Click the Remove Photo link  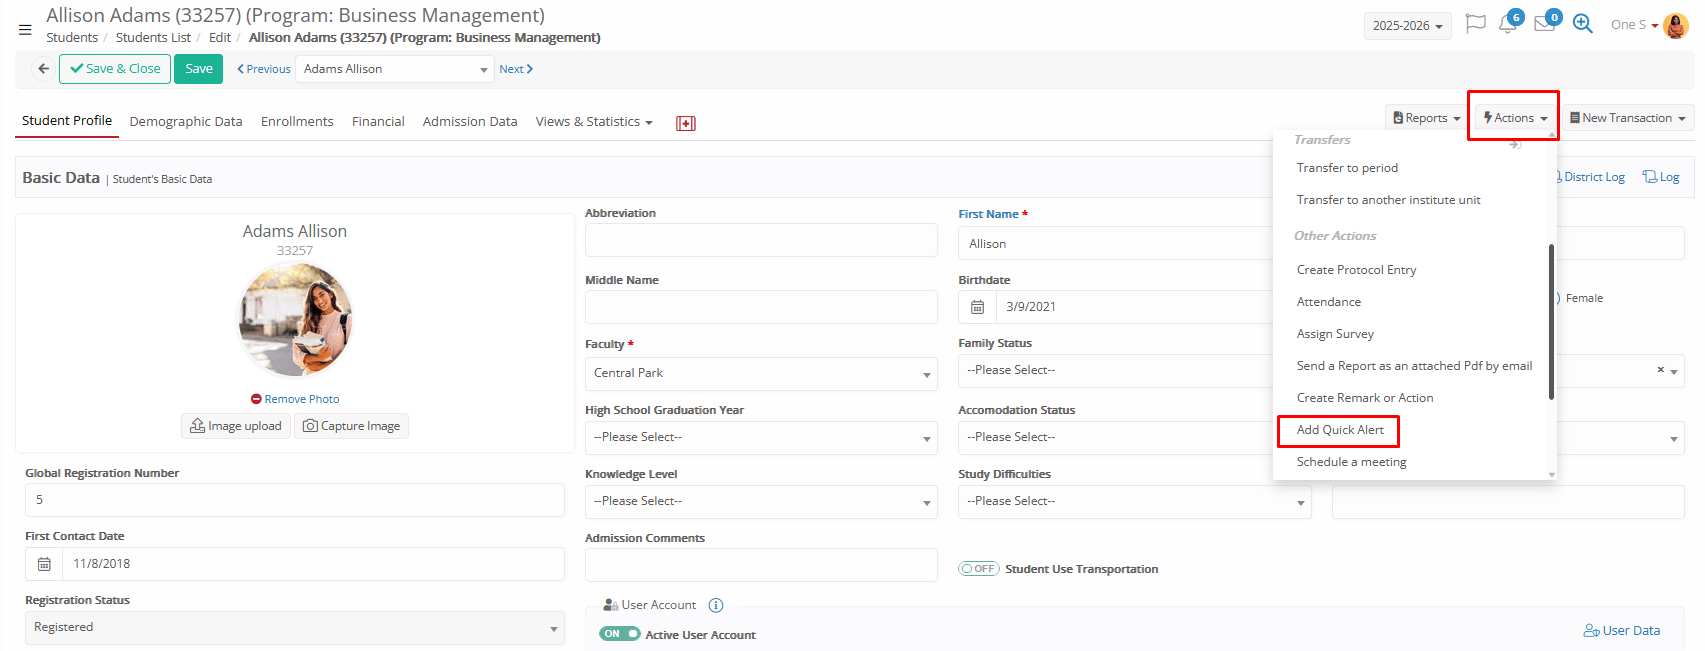[x=295, y=399]
